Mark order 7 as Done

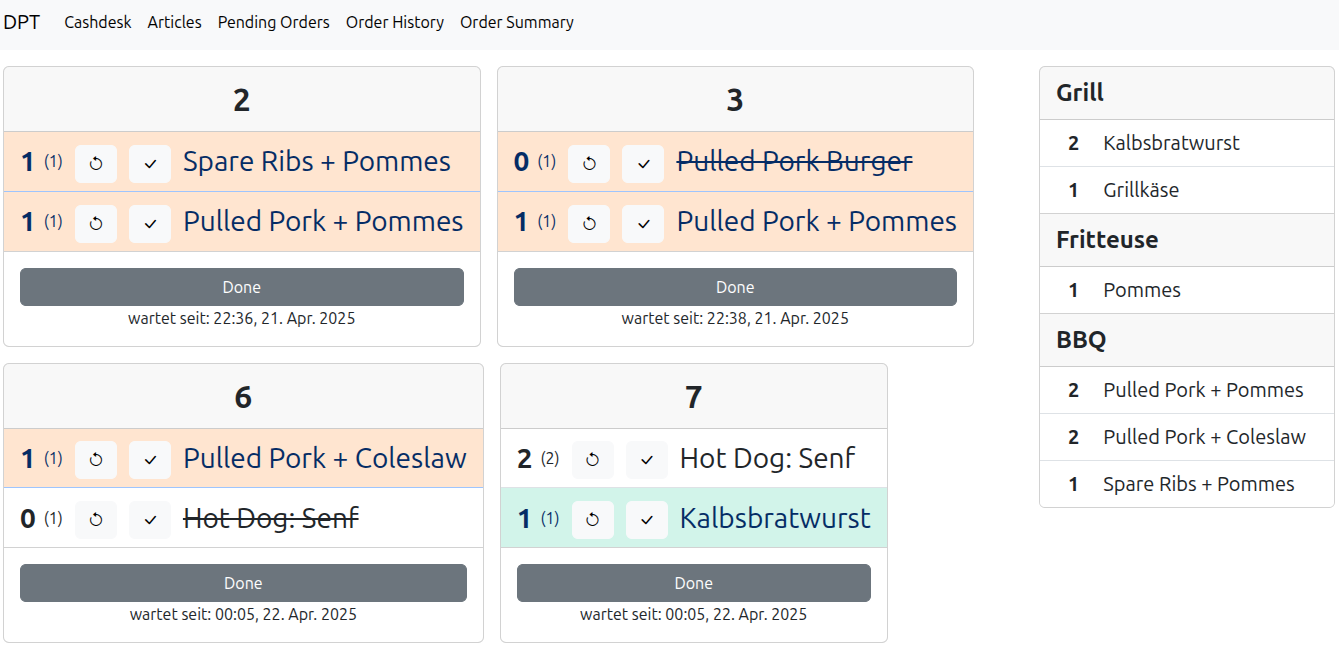click(693, 583)
